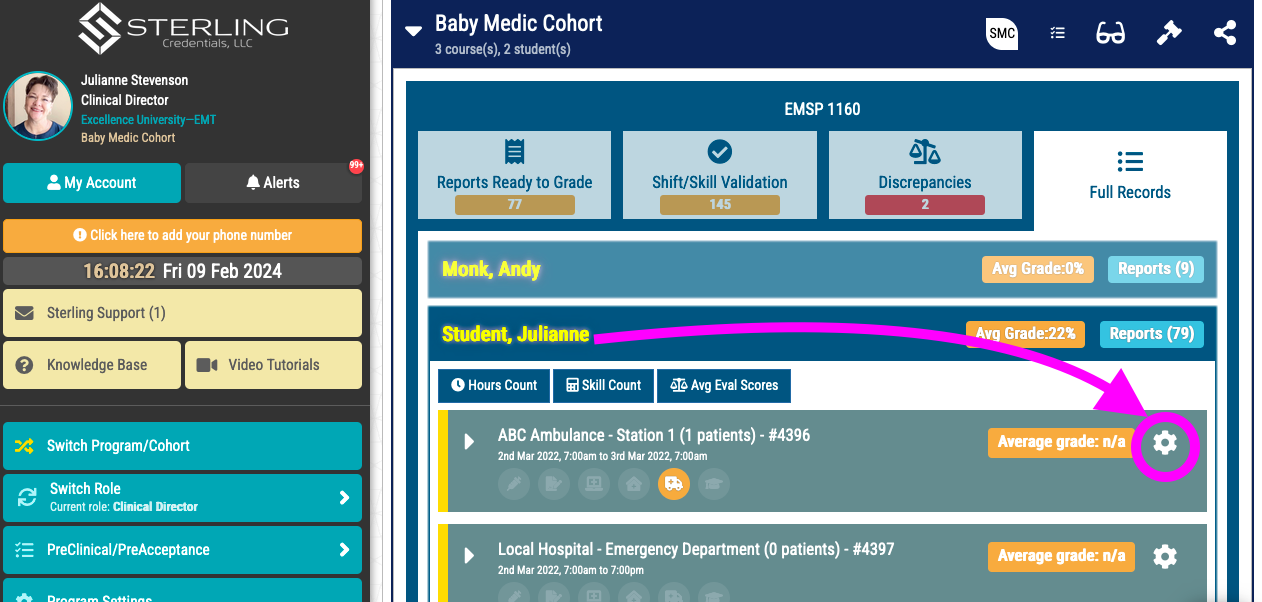Open Reports (79) for Student, Julianne
Image resolution: width=1262 pixels, height=602 pixels.
1151,333
